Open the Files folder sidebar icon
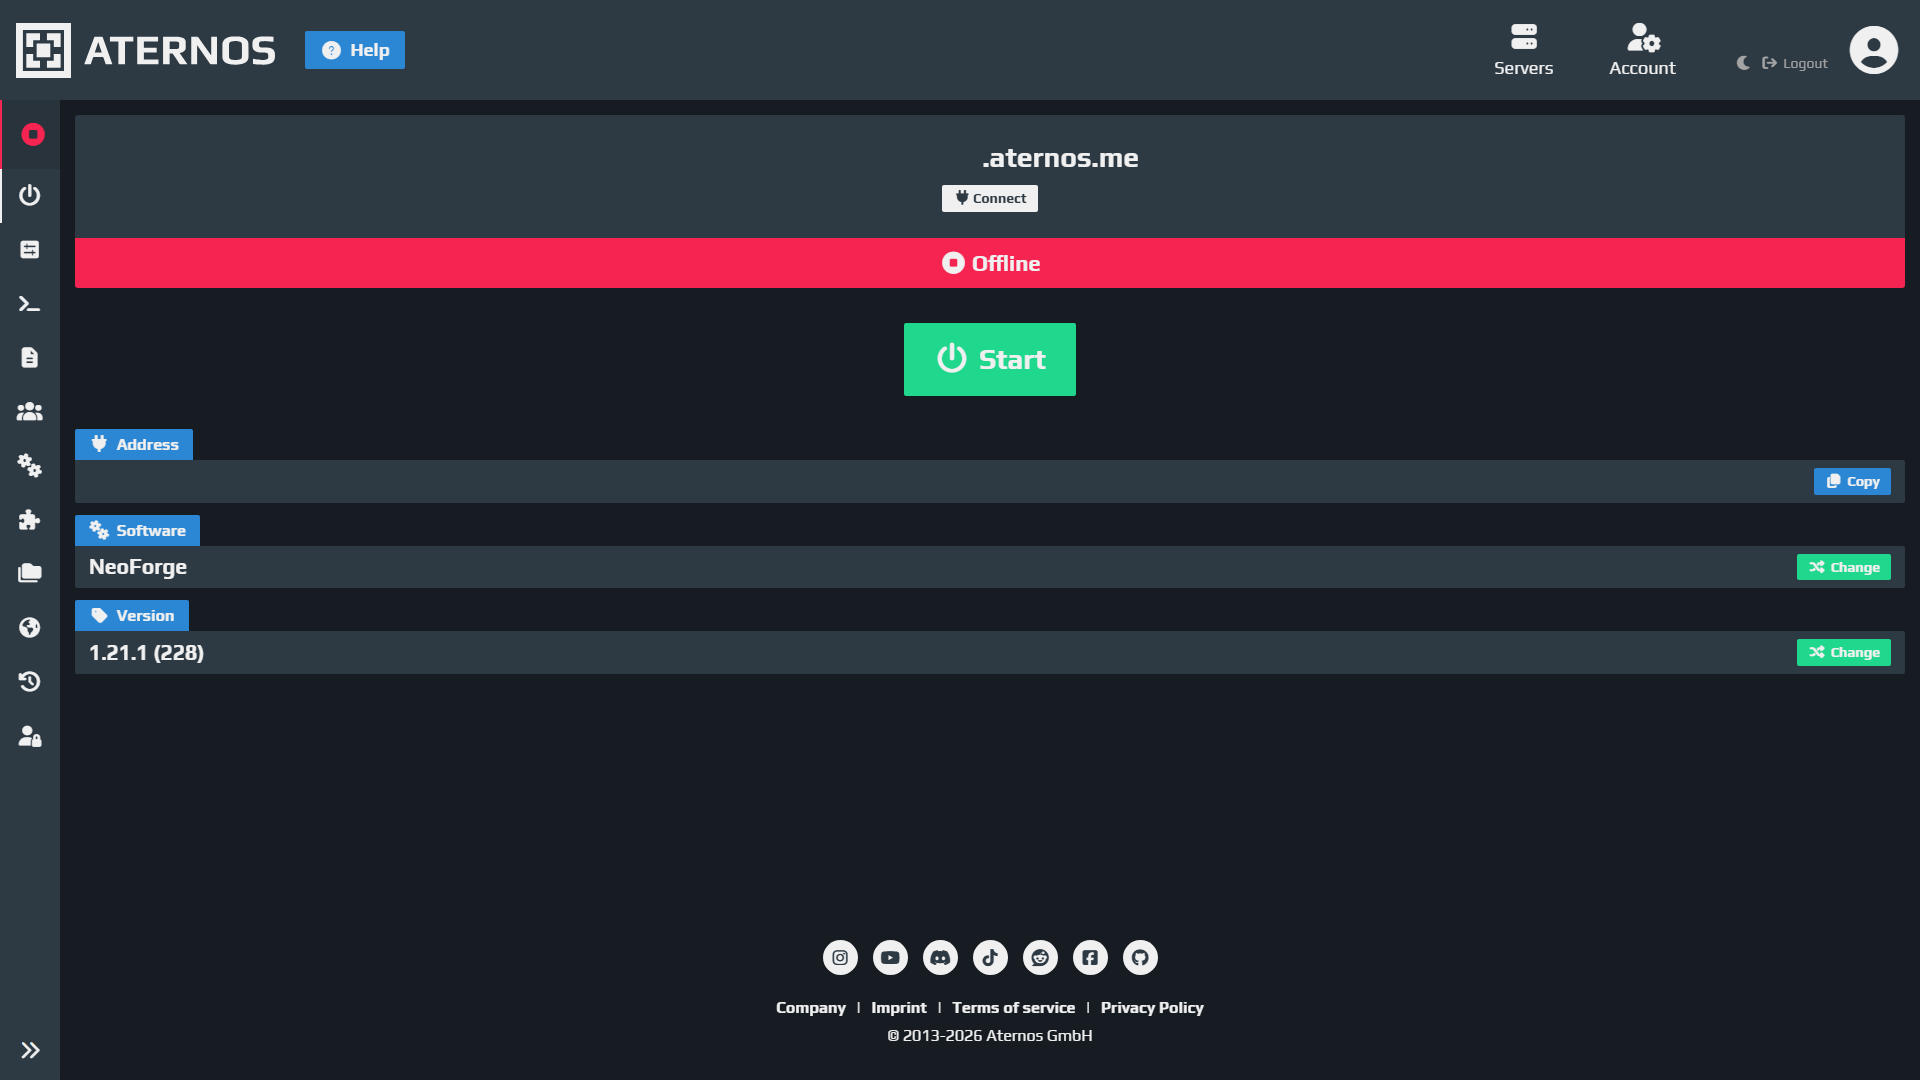This screenshot has height=1080, width=1920. pyautogui.click(x=30, y=573)
